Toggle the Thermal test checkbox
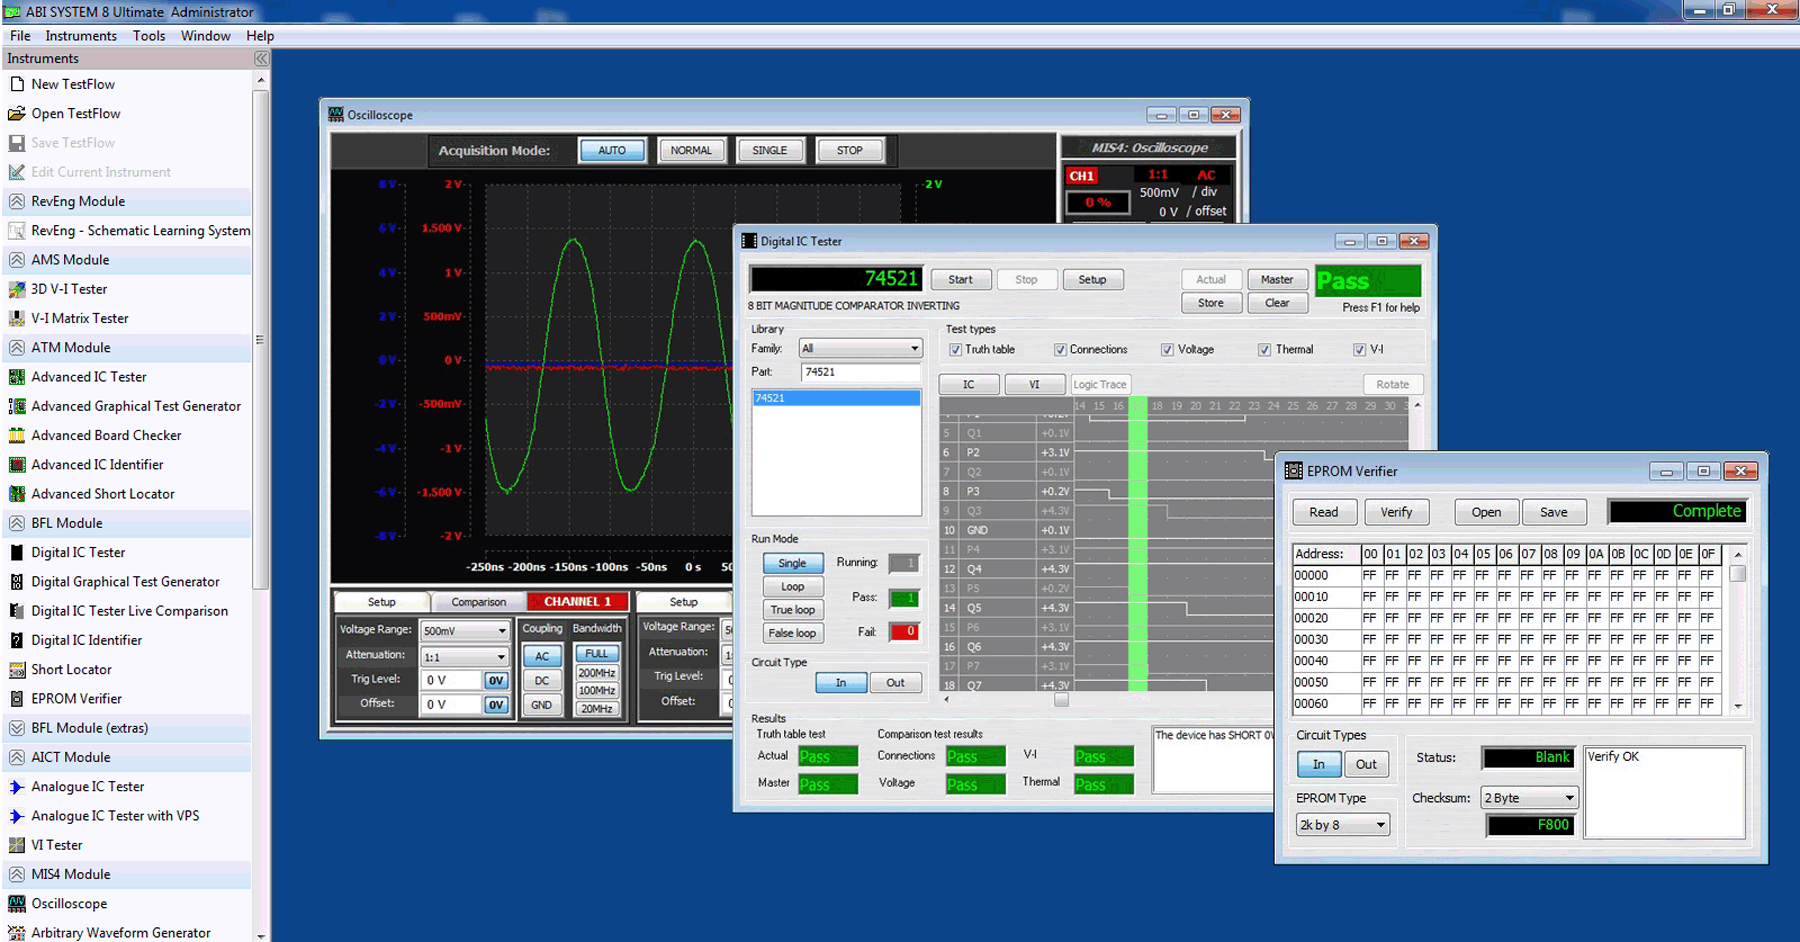Viewport: 1800px width, 942px height. pyautogui.click(x=1265, y=350)
